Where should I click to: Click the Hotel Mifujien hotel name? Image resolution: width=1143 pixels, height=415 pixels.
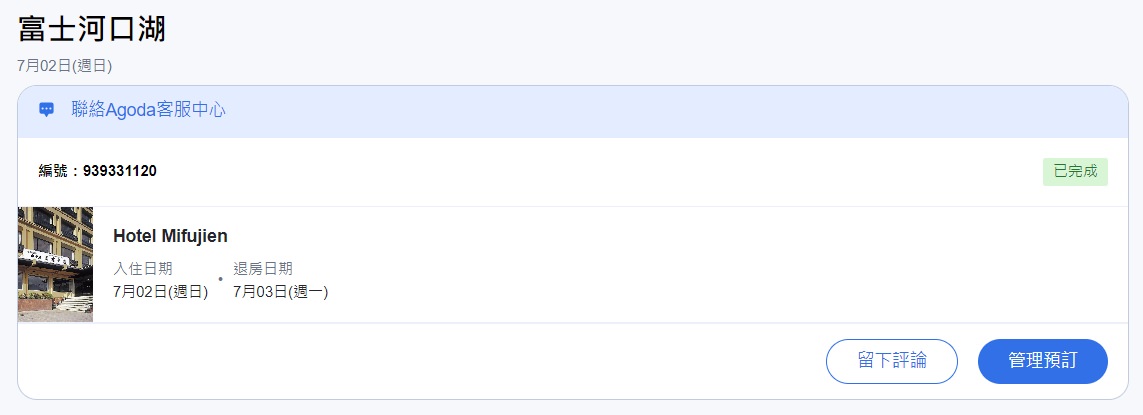coord(170,236)
